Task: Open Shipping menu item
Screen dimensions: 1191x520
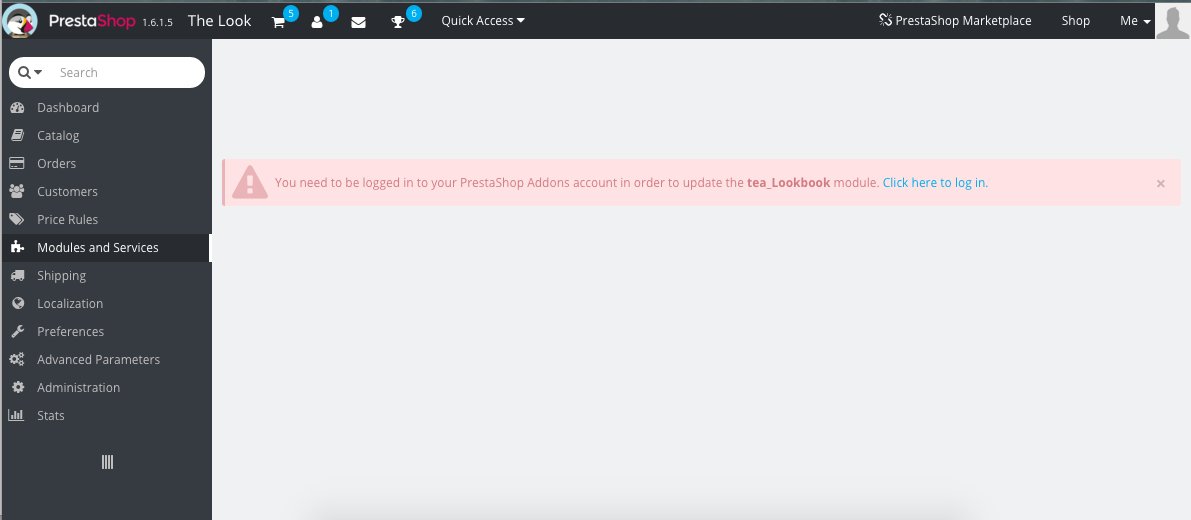Action: click(106, 276)
